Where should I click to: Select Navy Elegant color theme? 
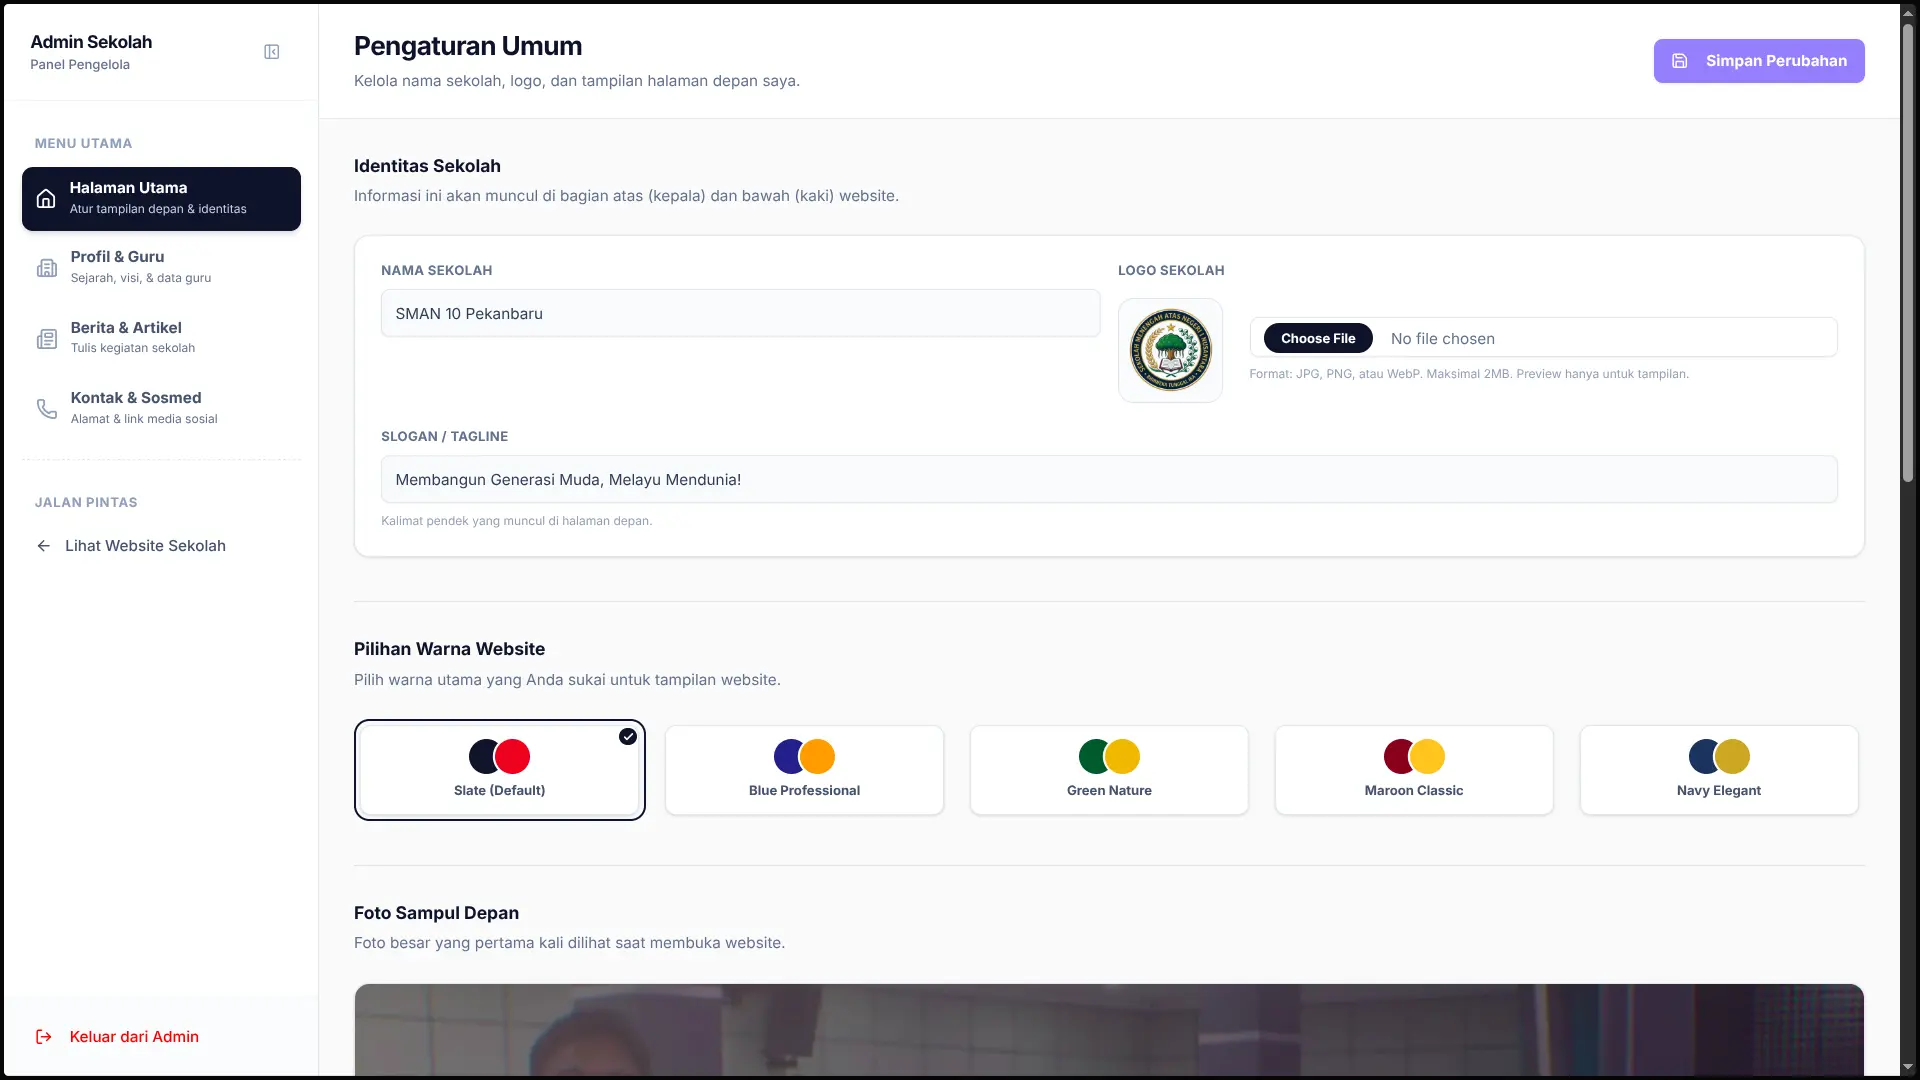coord(1719,770)
